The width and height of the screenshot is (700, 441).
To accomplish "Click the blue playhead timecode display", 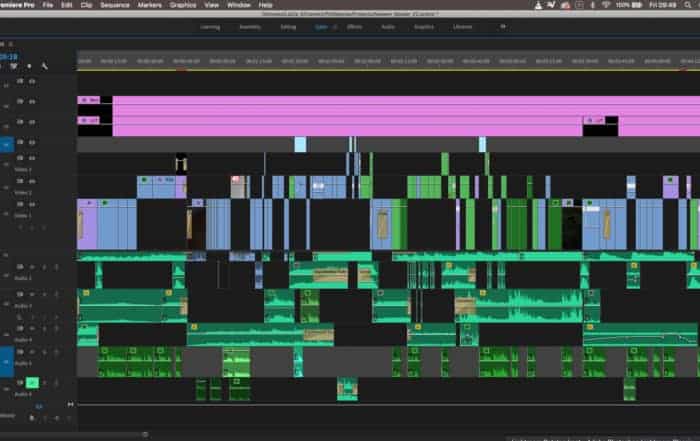I will pyautogui.click(x=8, y=57).
